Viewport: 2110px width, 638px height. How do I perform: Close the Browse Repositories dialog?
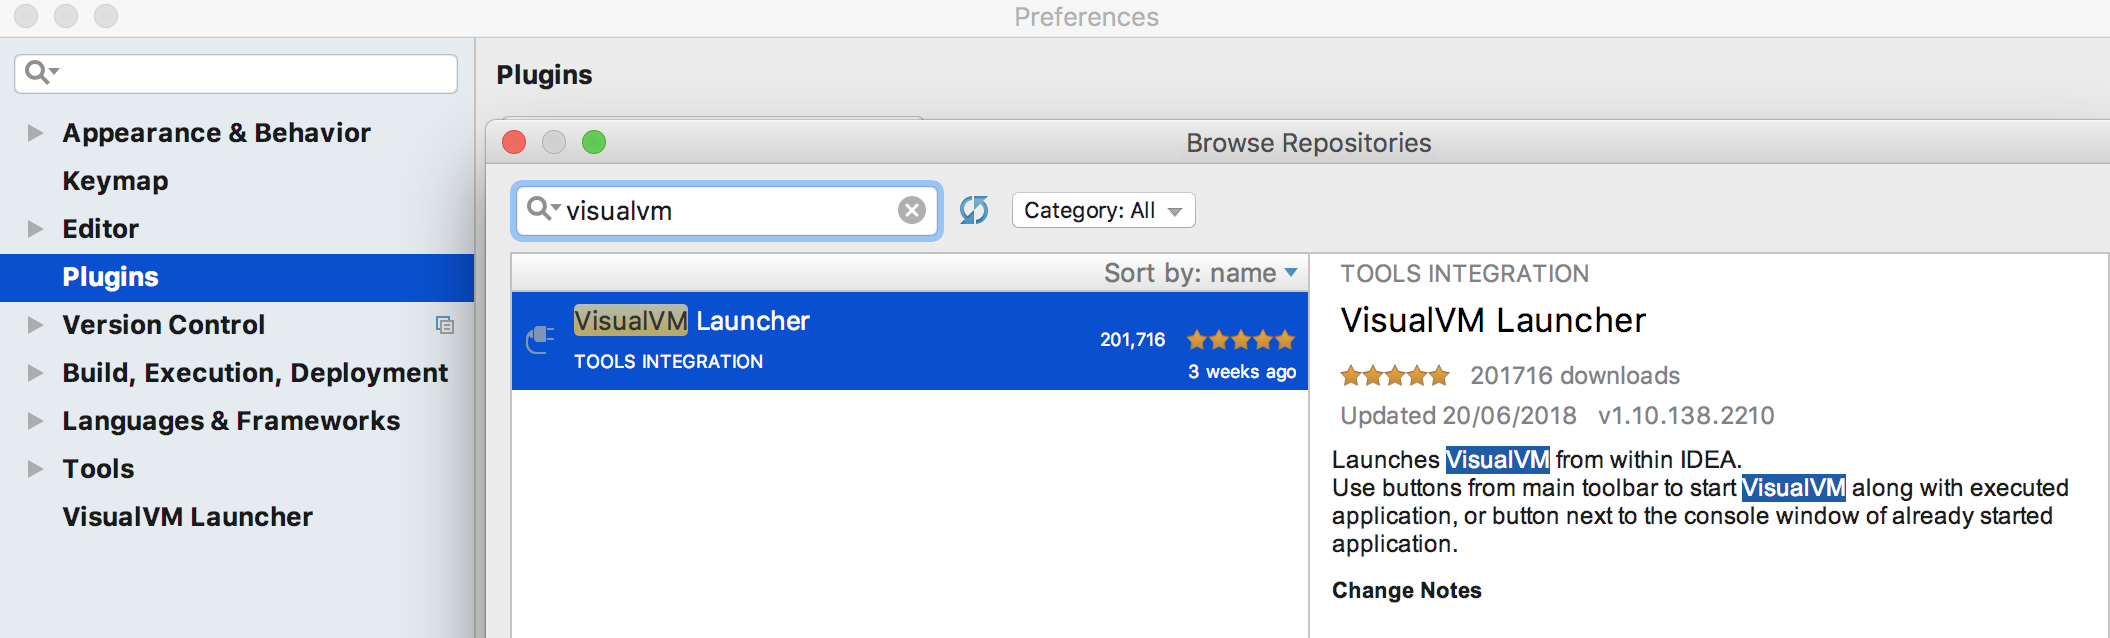514,142
